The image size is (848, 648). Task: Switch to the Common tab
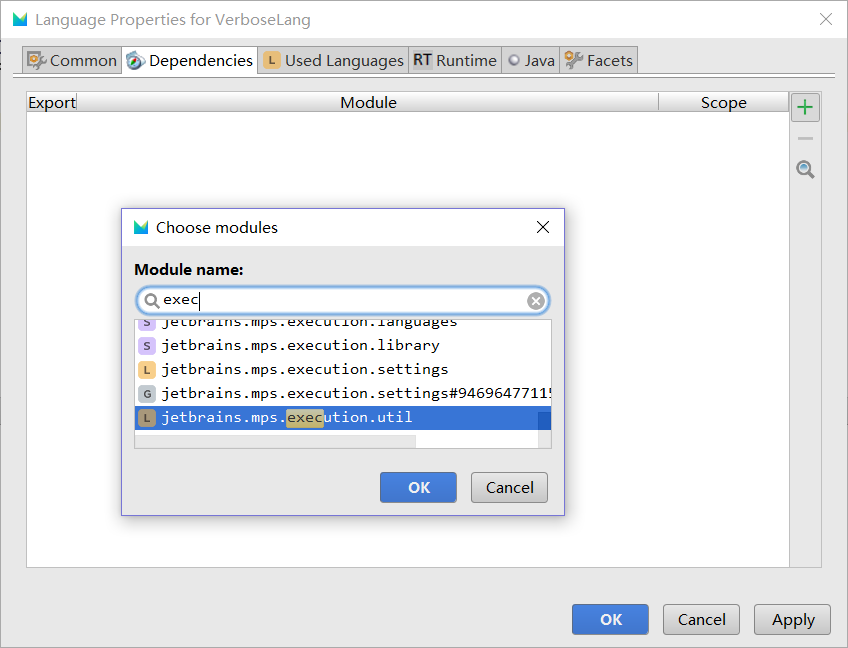pyautogui.click(x=72, y=61)
